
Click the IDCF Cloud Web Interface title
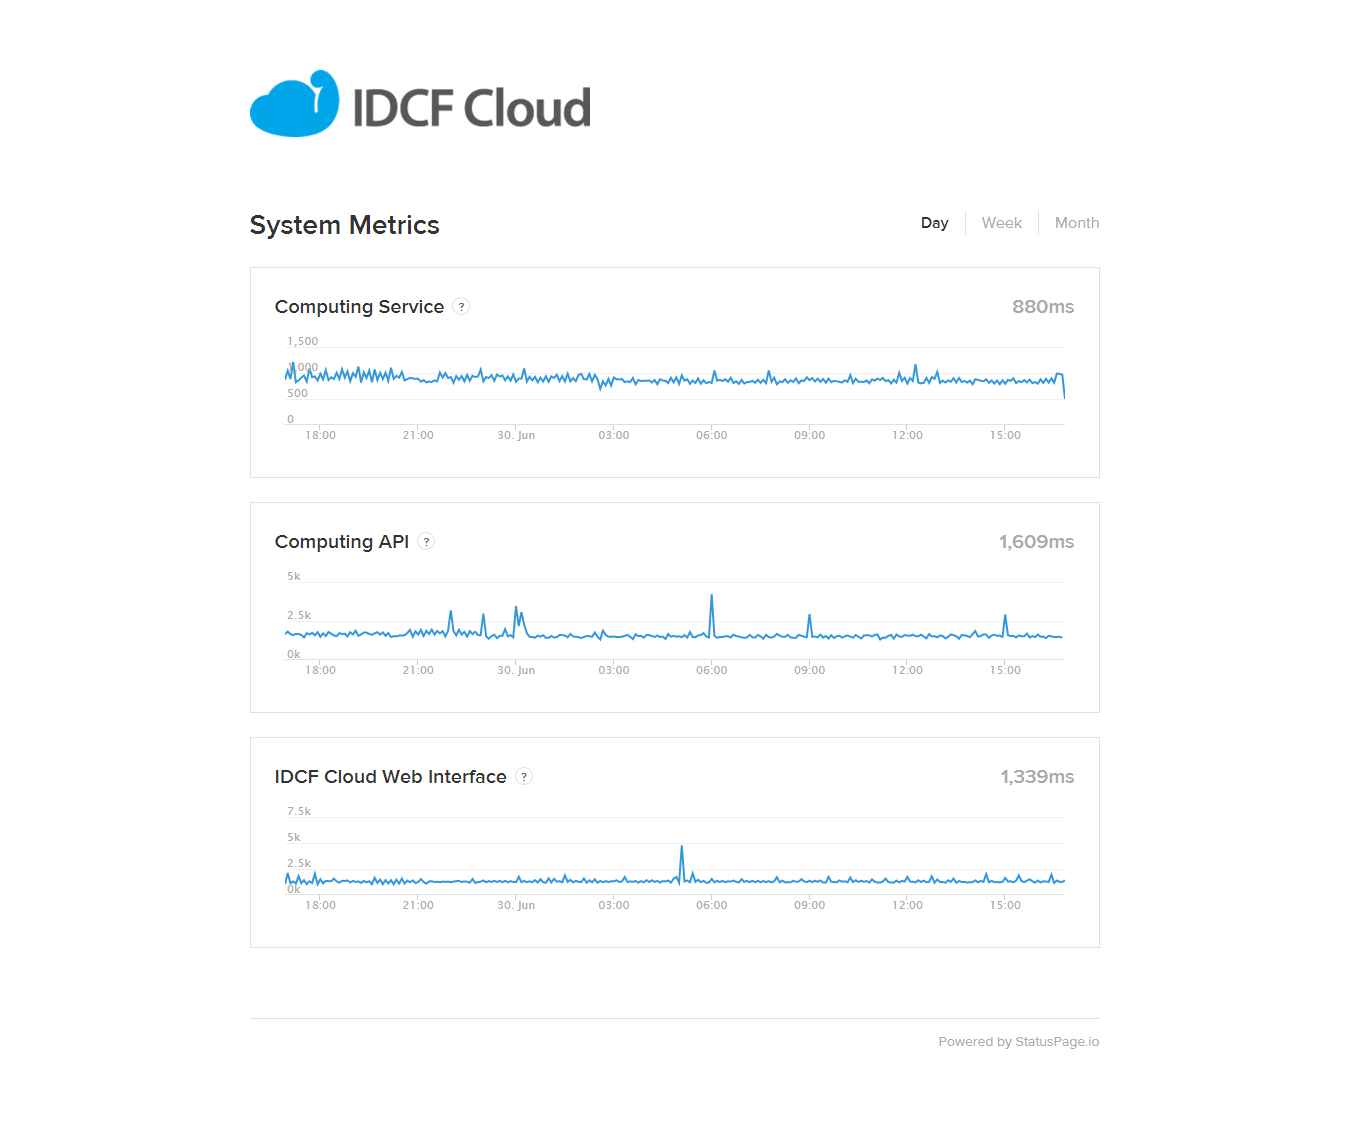(390, 777)
